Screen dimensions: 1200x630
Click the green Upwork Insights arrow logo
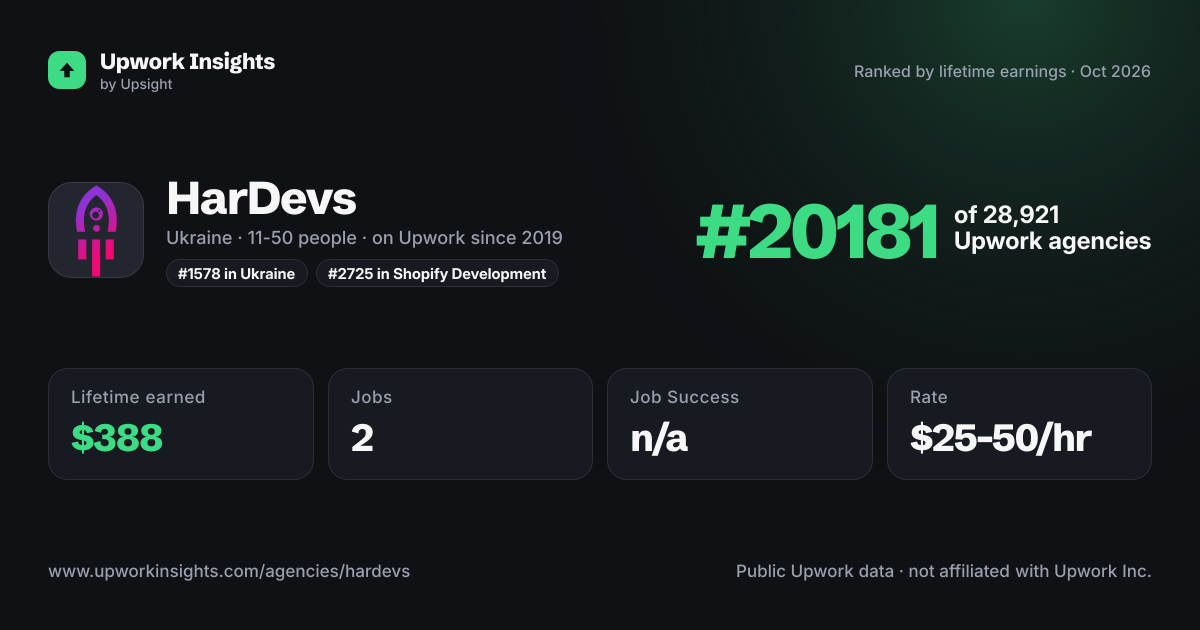pos(67,70)
